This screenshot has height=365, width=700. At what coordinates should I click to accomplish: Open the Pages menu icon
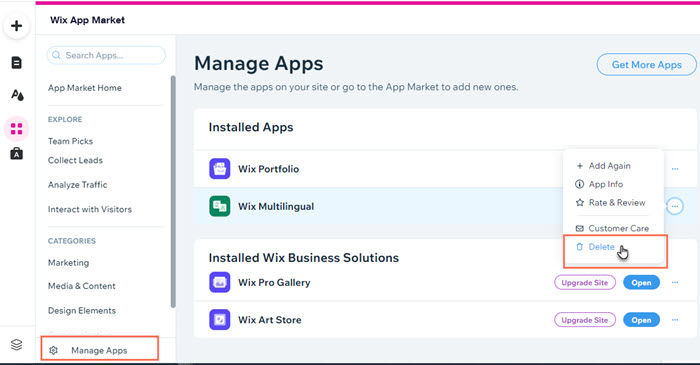pos(17,63)
